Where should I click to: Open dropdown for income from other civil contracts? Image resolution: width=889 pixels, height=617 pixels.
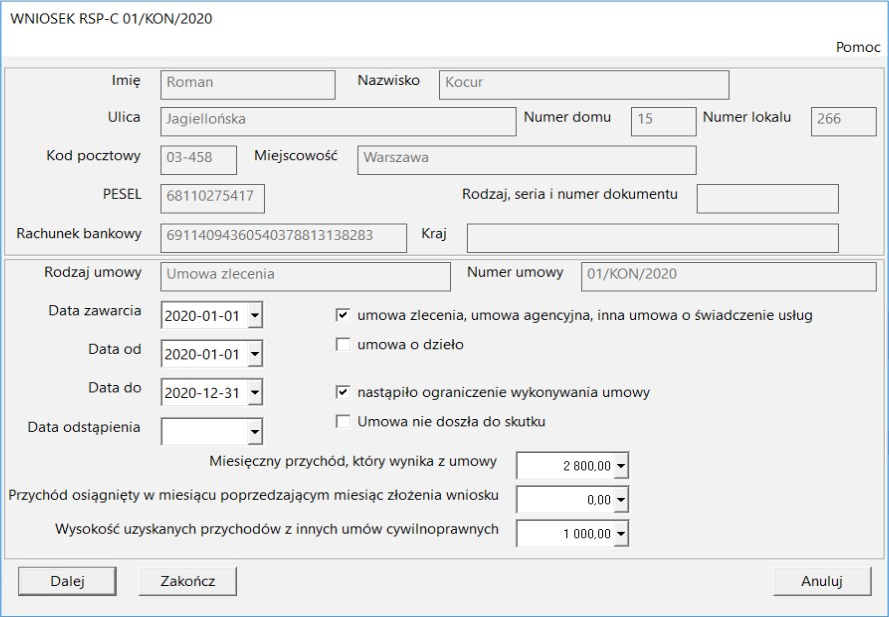(x=621, y=534)
